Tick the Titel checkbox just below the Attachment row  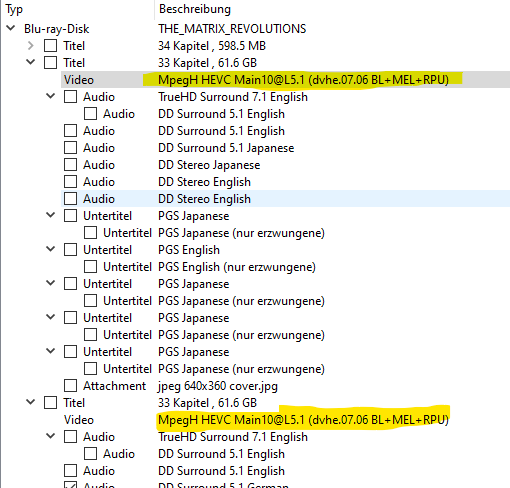point(50,403)
